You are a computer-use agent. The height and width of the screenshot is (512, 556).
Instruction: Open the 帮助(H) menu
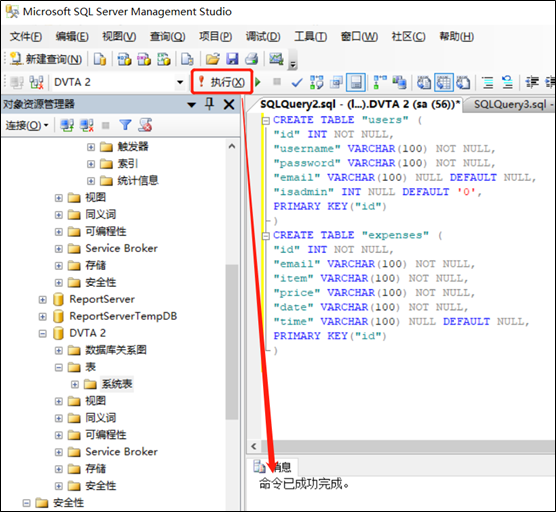pos(457,36)
